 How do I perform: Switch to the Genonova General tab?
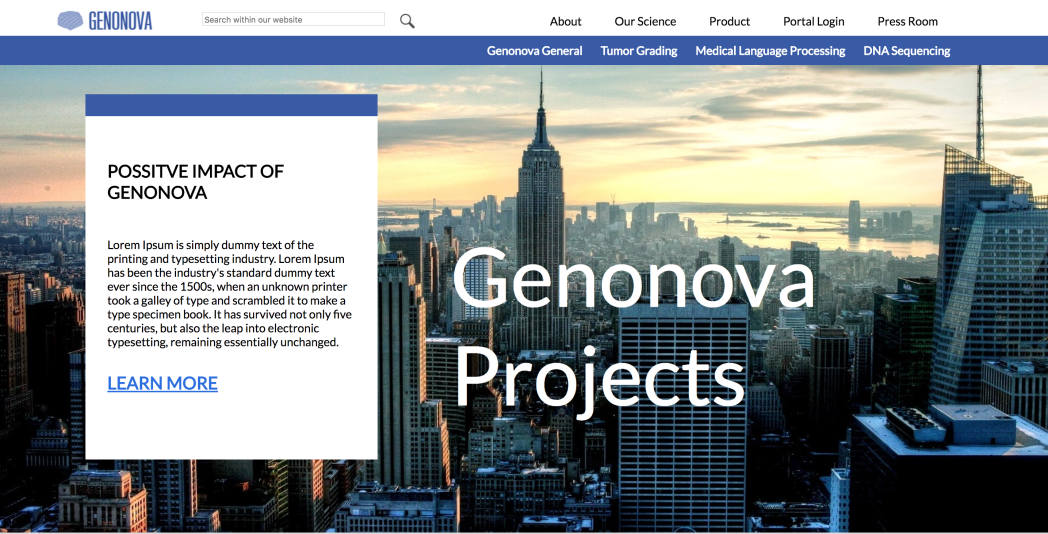click(534, 51)
